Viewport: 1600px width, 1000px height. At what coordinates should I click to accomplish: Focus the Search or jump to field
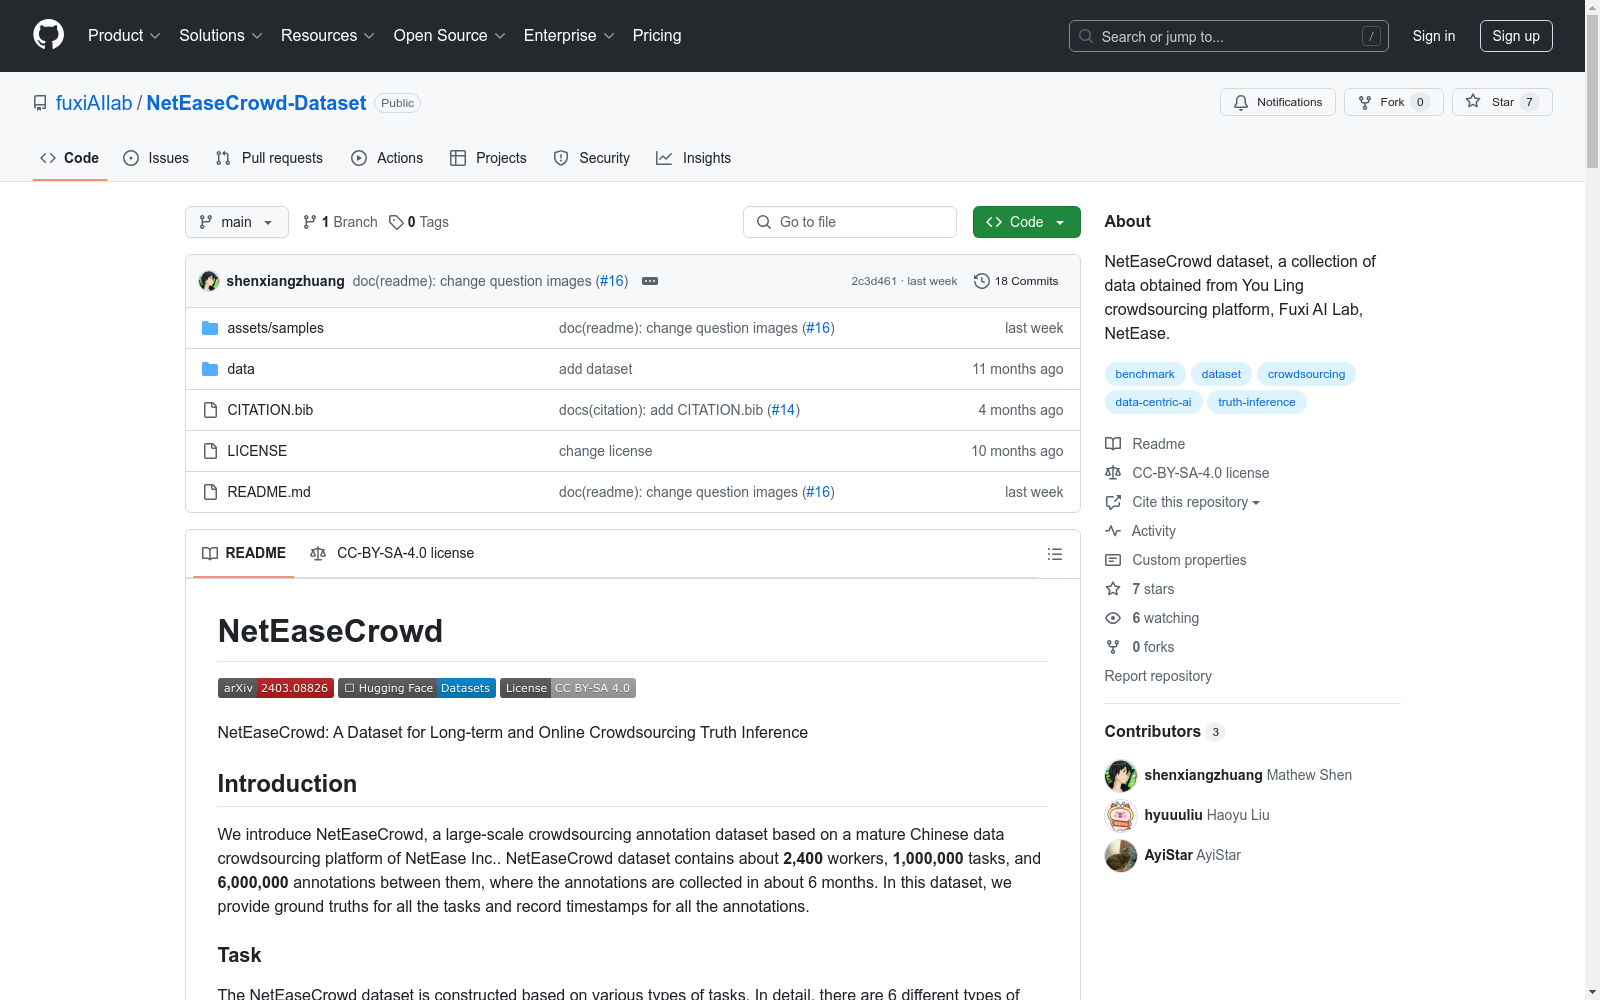pyautogui.click(x=1228, y=36)
